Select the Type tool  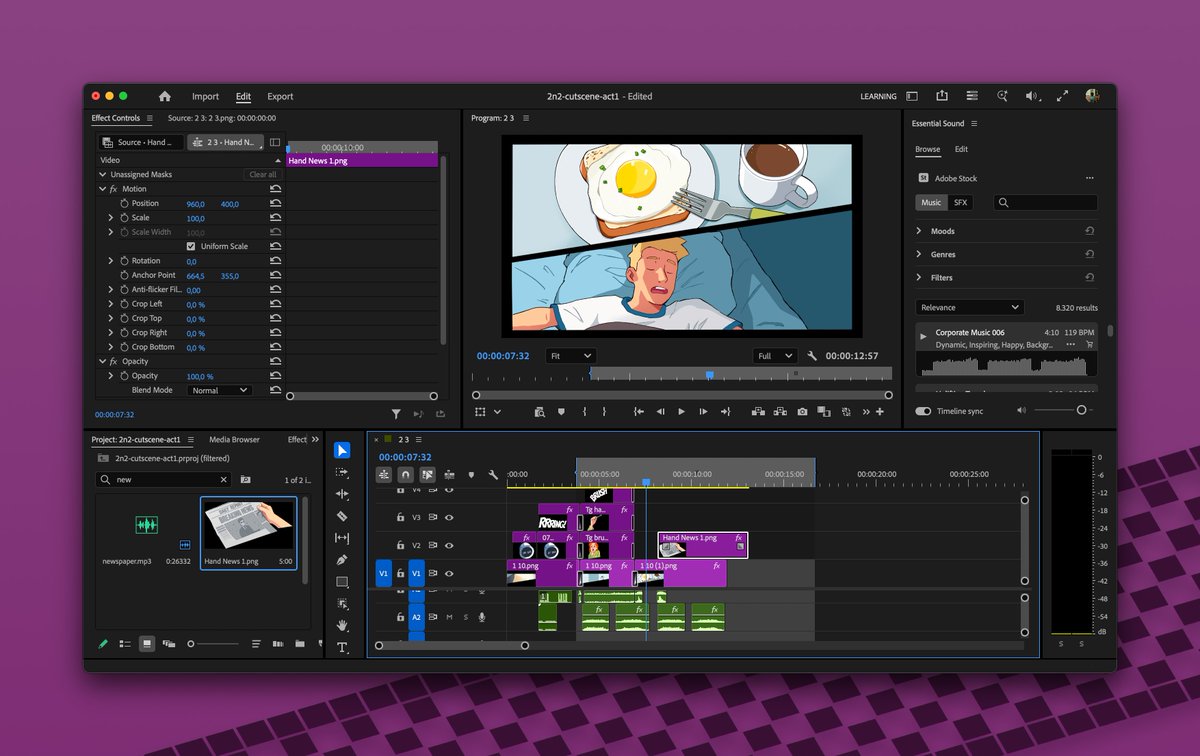pos(342,647)
